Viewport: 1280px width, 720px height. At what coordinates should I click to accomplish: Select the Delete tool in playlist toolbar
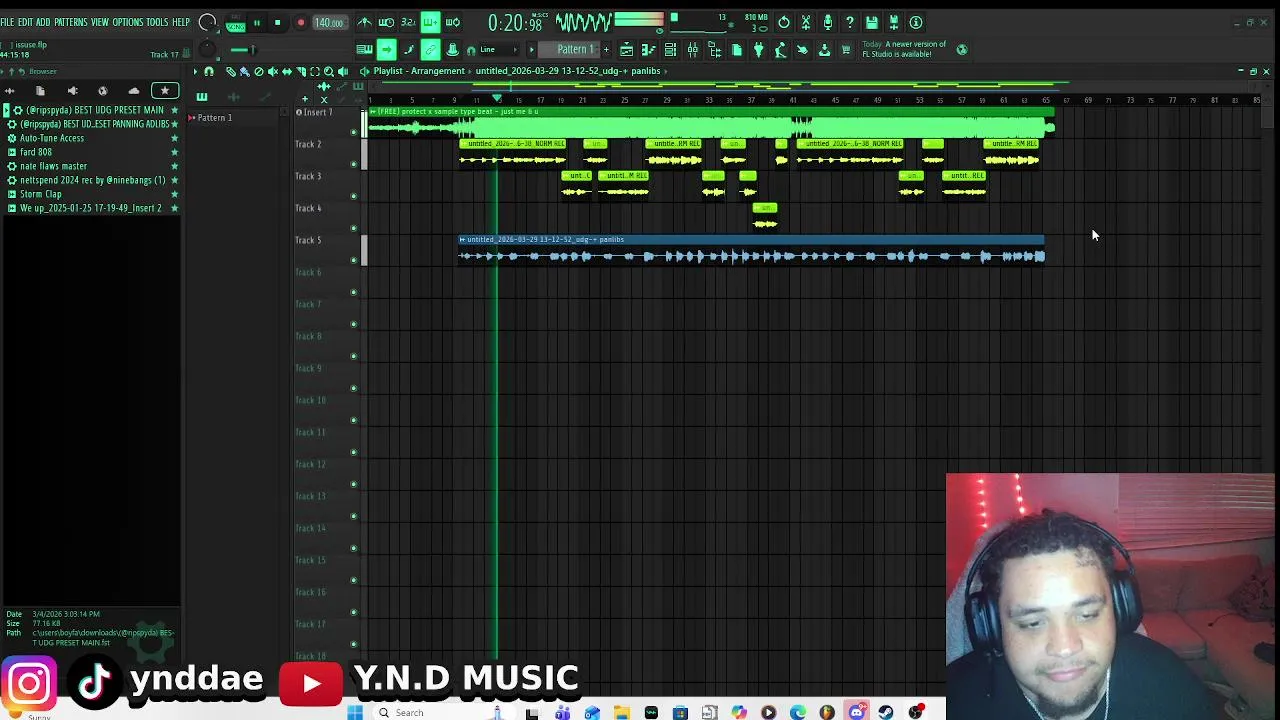(x=259, y=71)
